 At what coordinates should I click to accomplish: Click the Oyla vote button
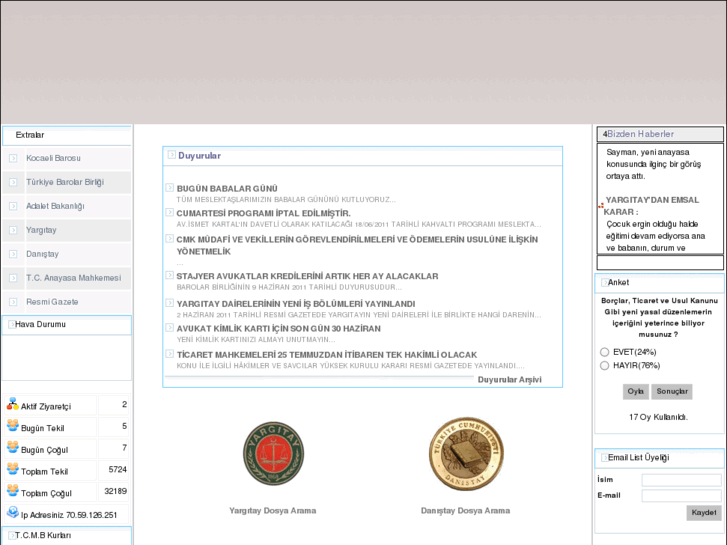point(636,391)
